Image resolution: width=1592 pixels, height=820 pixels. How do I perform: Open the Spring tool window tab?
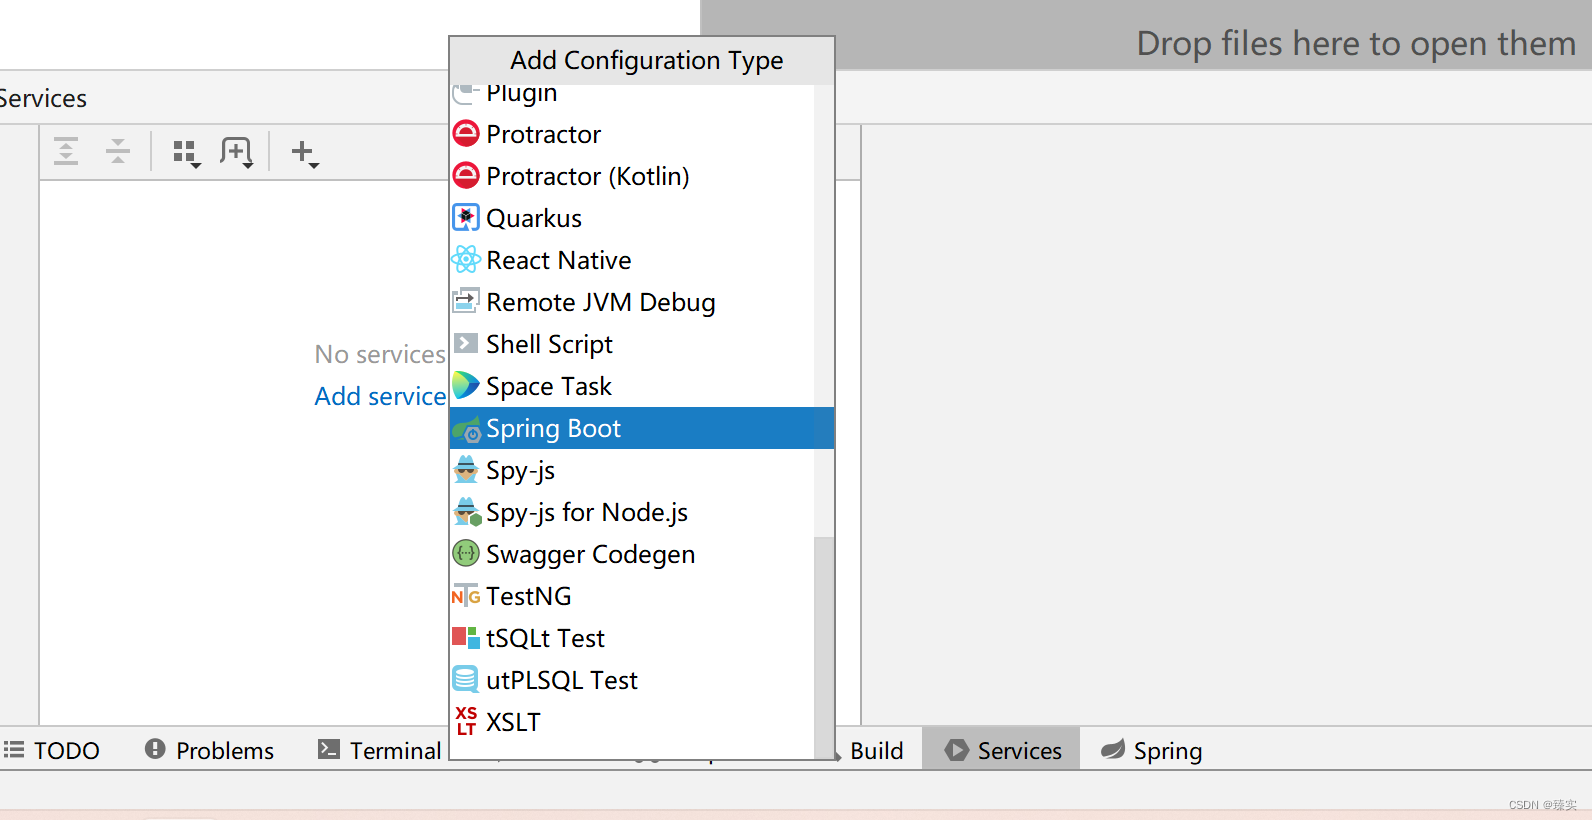[1152, 750]
